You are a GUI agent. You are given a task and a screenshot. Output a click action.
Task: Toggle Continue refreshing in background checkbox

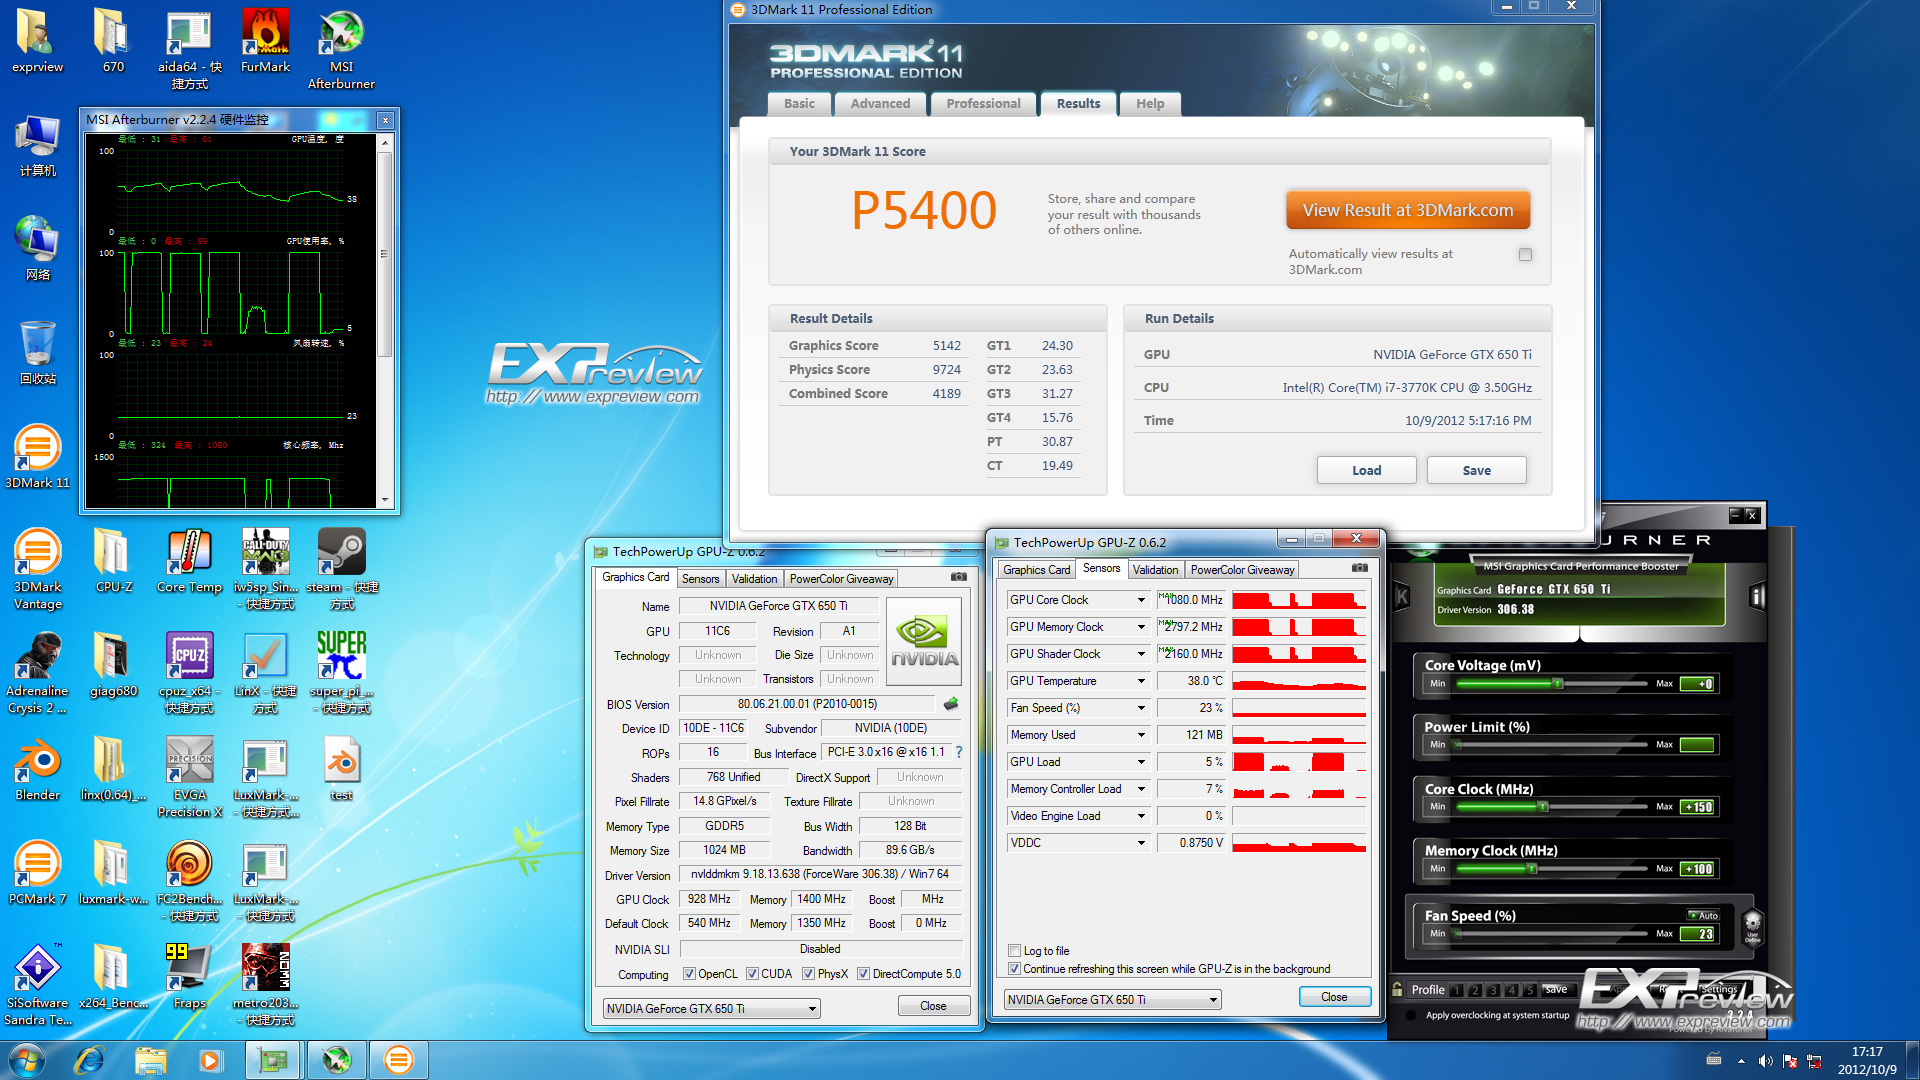click(1014, 969)
